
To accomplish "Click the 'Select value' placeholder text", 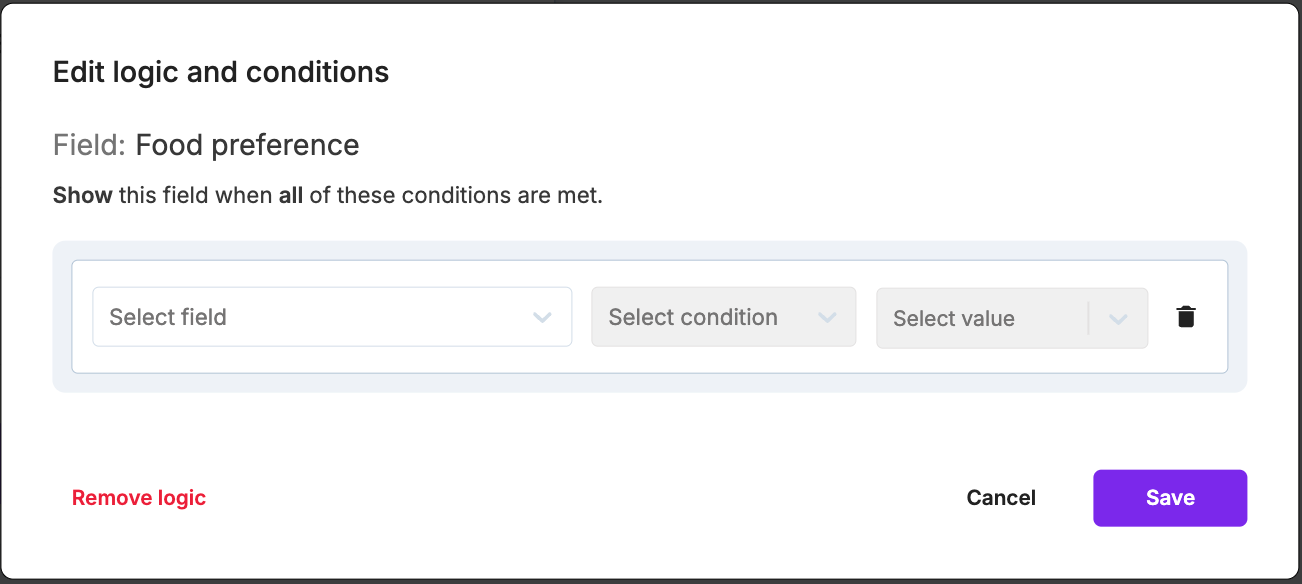I will [x=954, y=319].
